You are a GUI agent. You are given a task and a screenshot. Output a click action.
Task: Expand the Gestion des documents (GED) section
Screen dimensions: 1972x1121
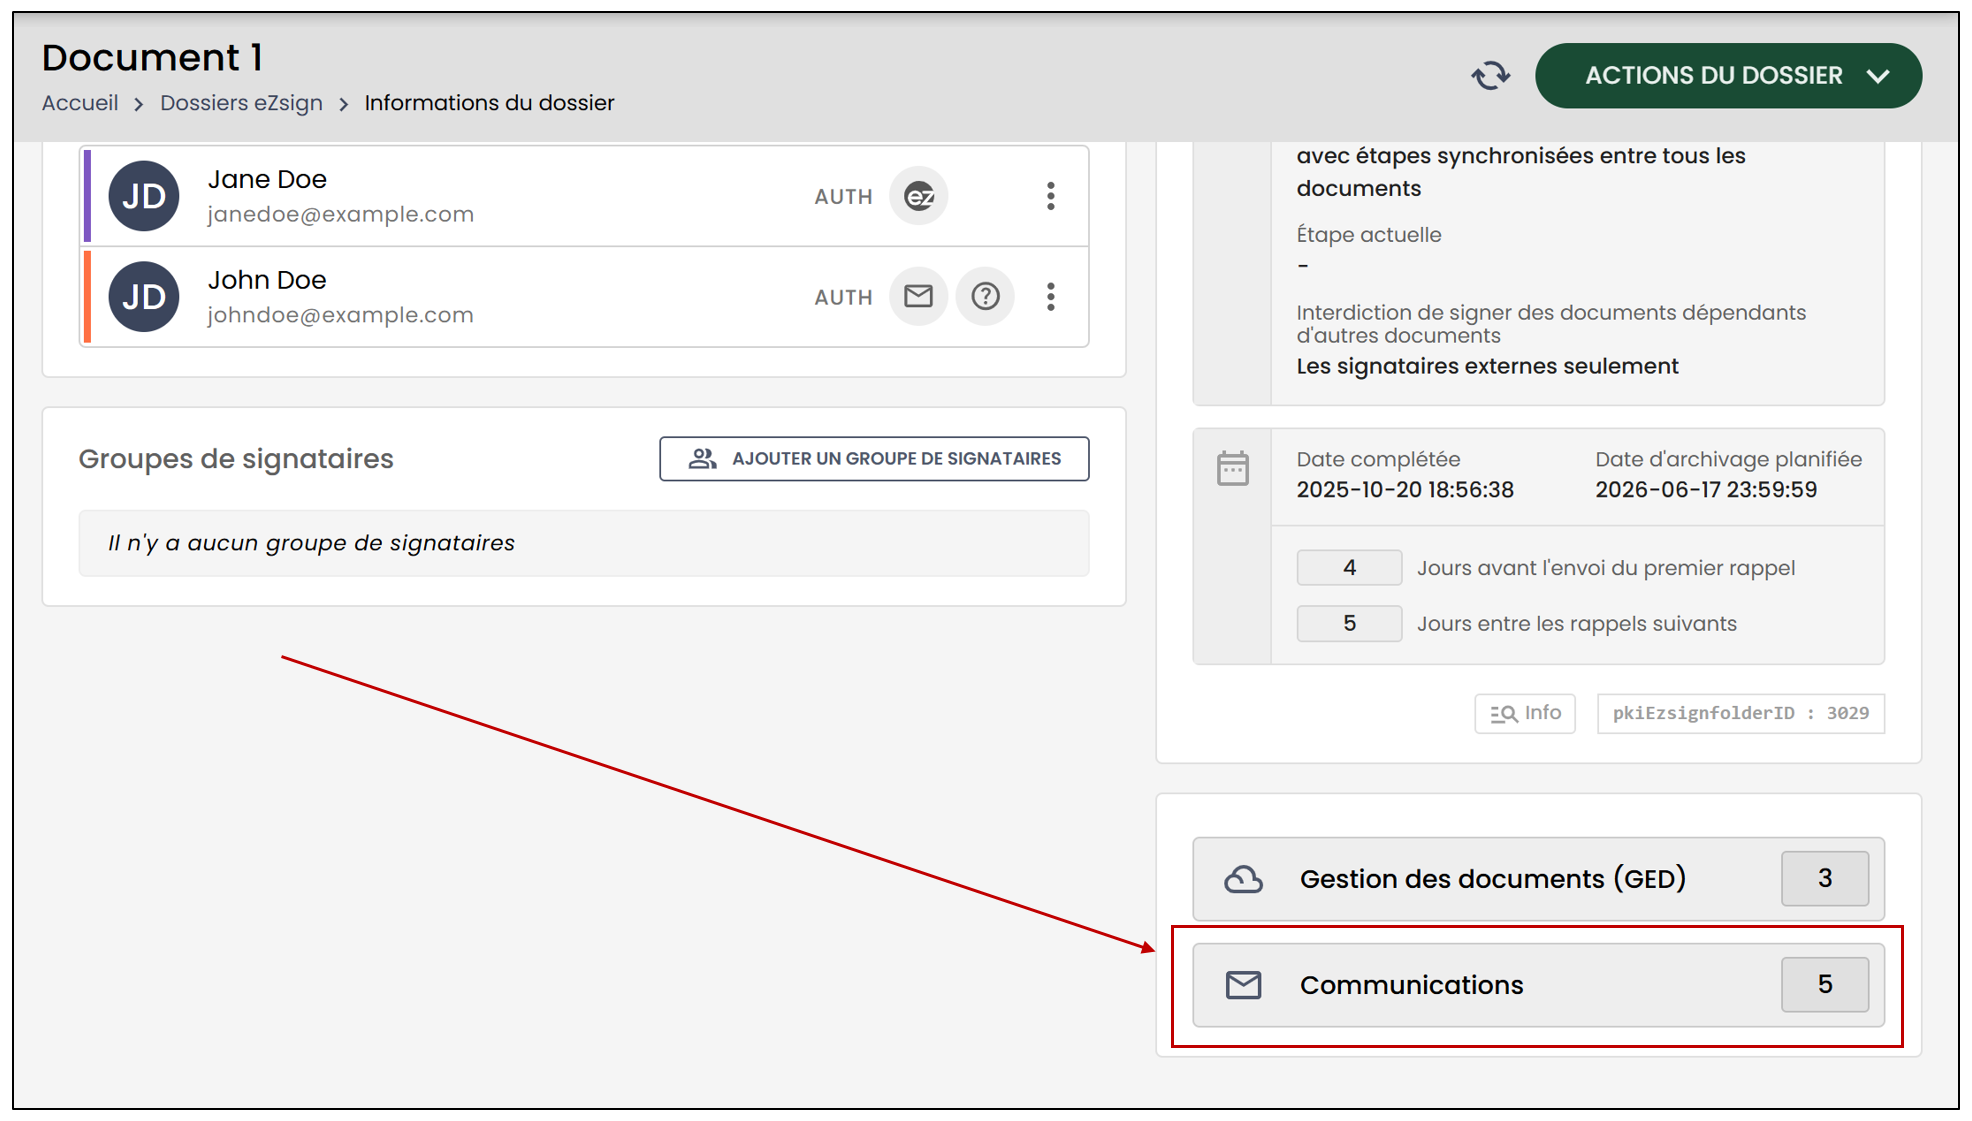pos(1538,879)
